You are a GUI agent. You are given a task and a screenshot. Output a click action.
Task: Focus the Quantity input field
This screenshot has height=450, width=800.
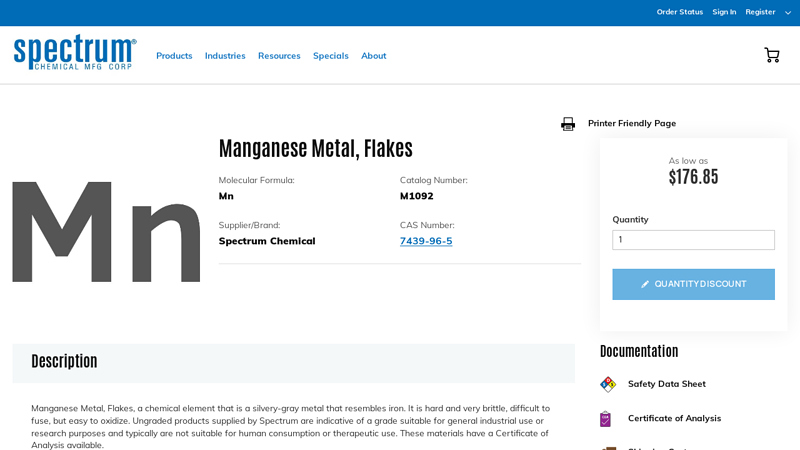tap(693, 240)
